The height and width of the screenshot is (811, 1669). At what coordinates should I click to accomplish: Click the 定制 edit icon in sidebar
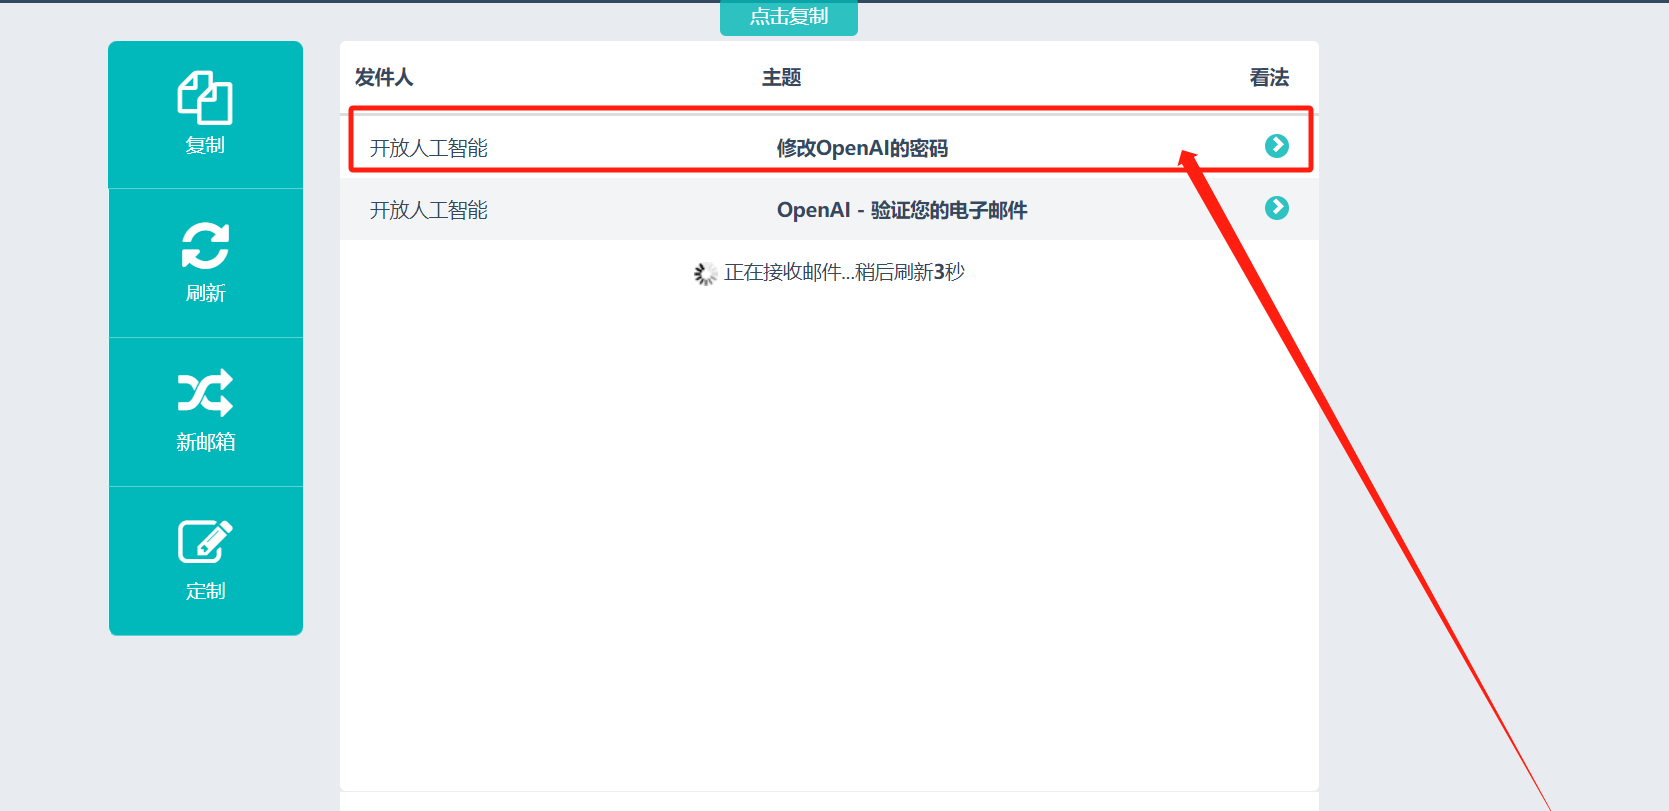tap(205, 542)
